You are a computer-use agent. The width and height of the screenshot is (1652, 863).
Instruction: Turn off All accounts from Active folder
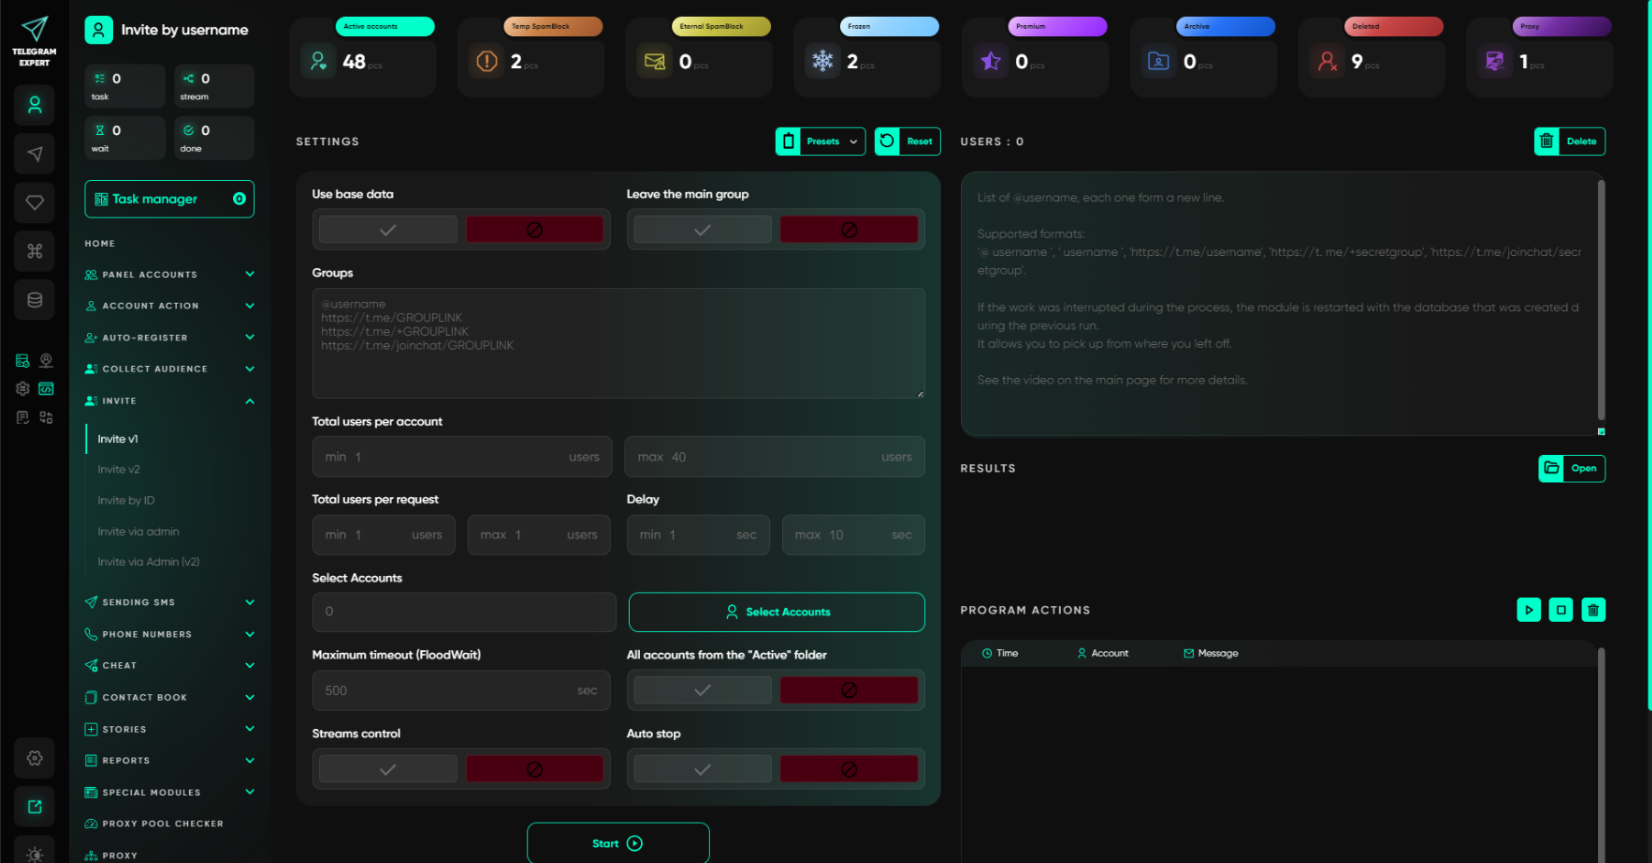click(849, 690)
